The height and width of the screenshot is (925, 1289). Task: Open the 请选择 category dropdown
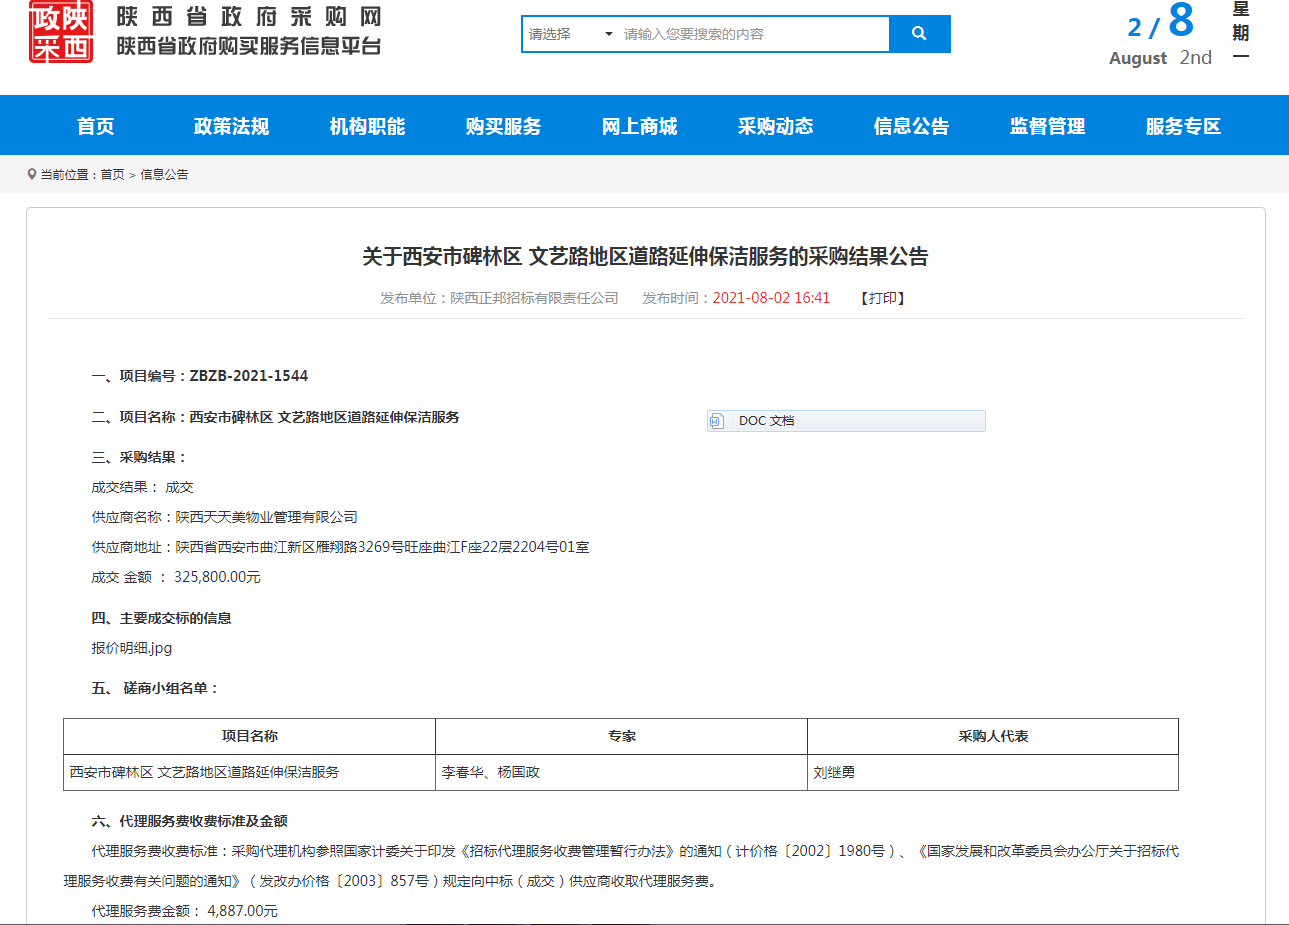pyautogui.click(x=570, y=34)
